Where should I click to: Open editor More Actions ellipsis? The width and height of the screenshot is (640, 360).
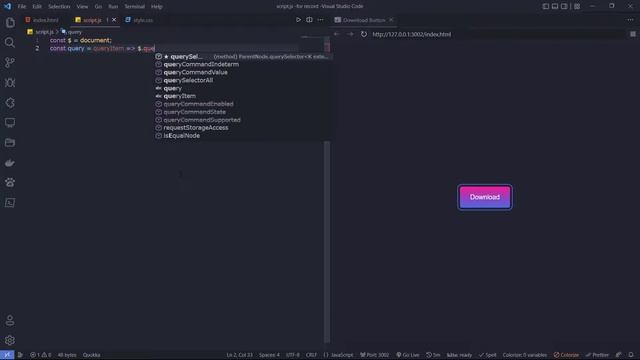(x=320, y=20)
